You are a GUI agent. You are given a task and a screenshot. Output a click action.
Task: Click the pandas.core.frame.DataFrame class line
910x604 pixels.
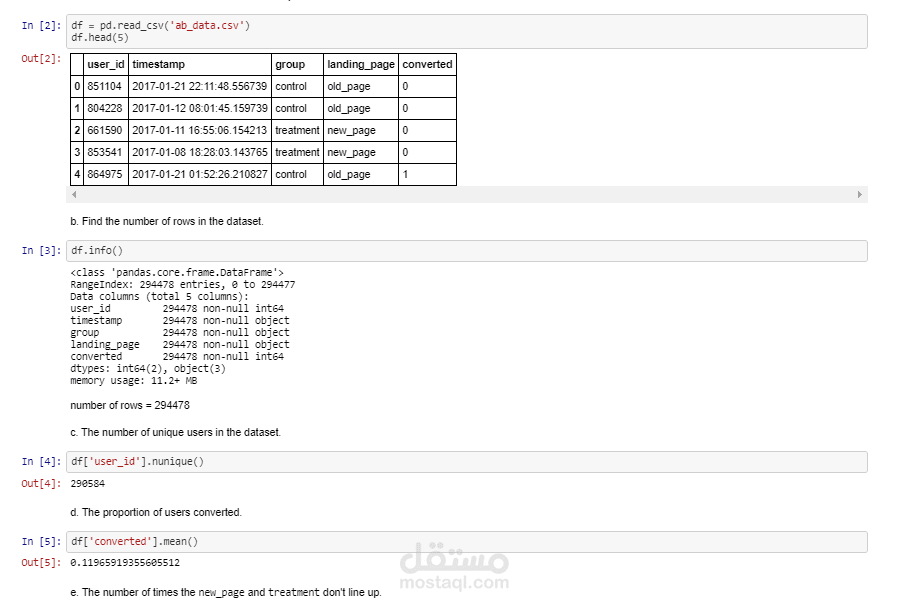click(177, 273)
